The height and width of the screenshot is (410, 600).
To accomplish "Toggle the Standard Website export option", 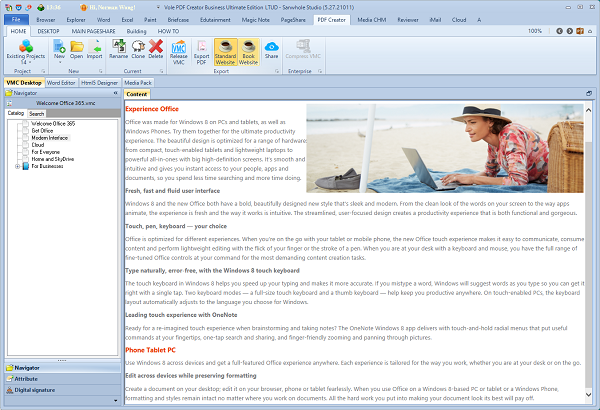I will [x=226, y=52].
